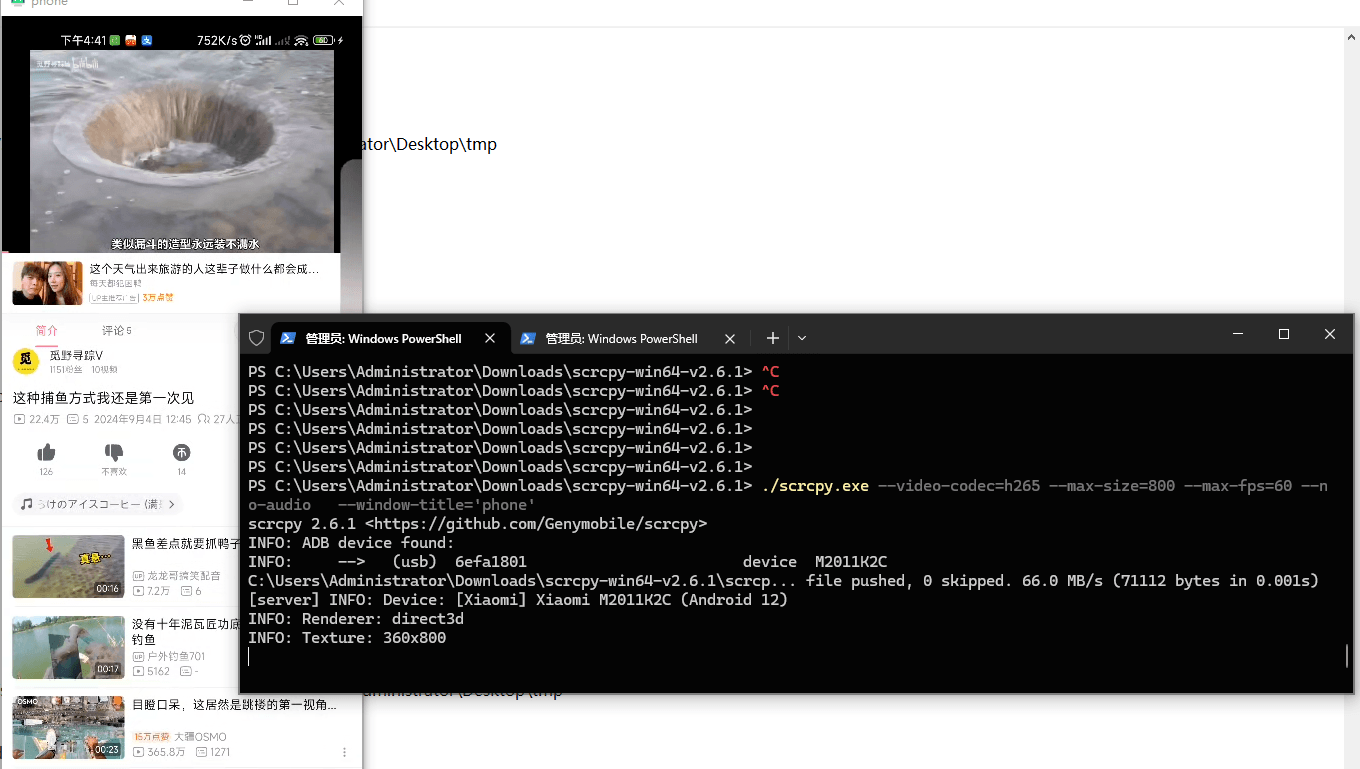
Task: Click the phone status bar battery icon
Action: (323, 40)
